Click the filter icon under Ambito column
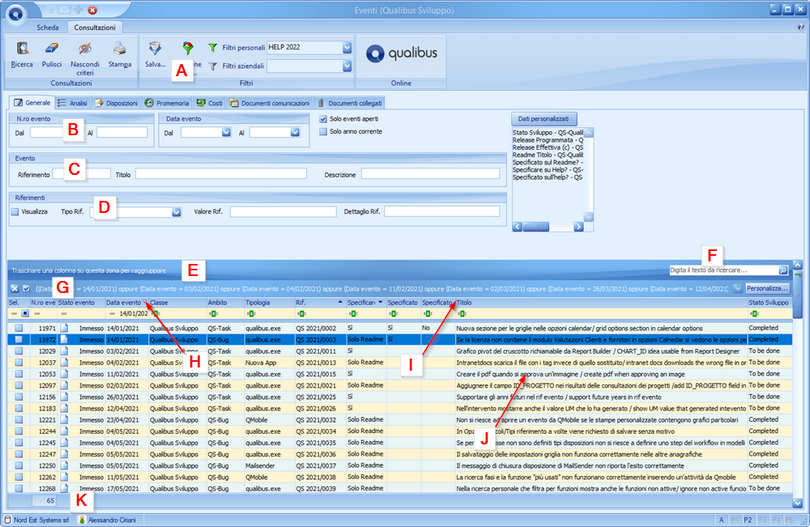Viewport: 810px width, 527px height. [212, 314]
